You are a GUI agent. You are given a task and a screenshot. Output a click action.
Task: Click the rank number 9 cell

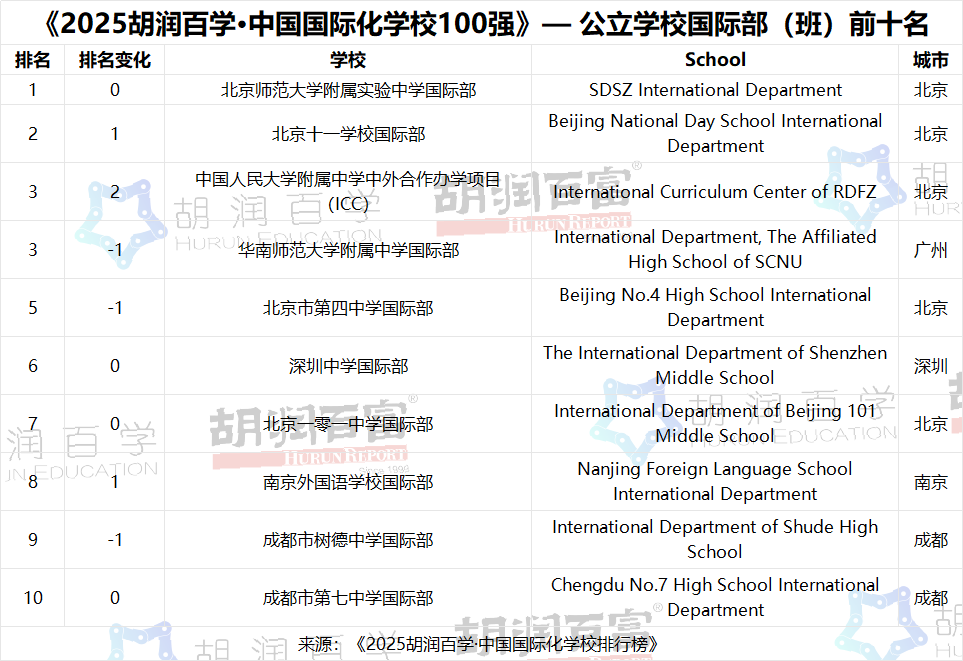click(33, 540)
